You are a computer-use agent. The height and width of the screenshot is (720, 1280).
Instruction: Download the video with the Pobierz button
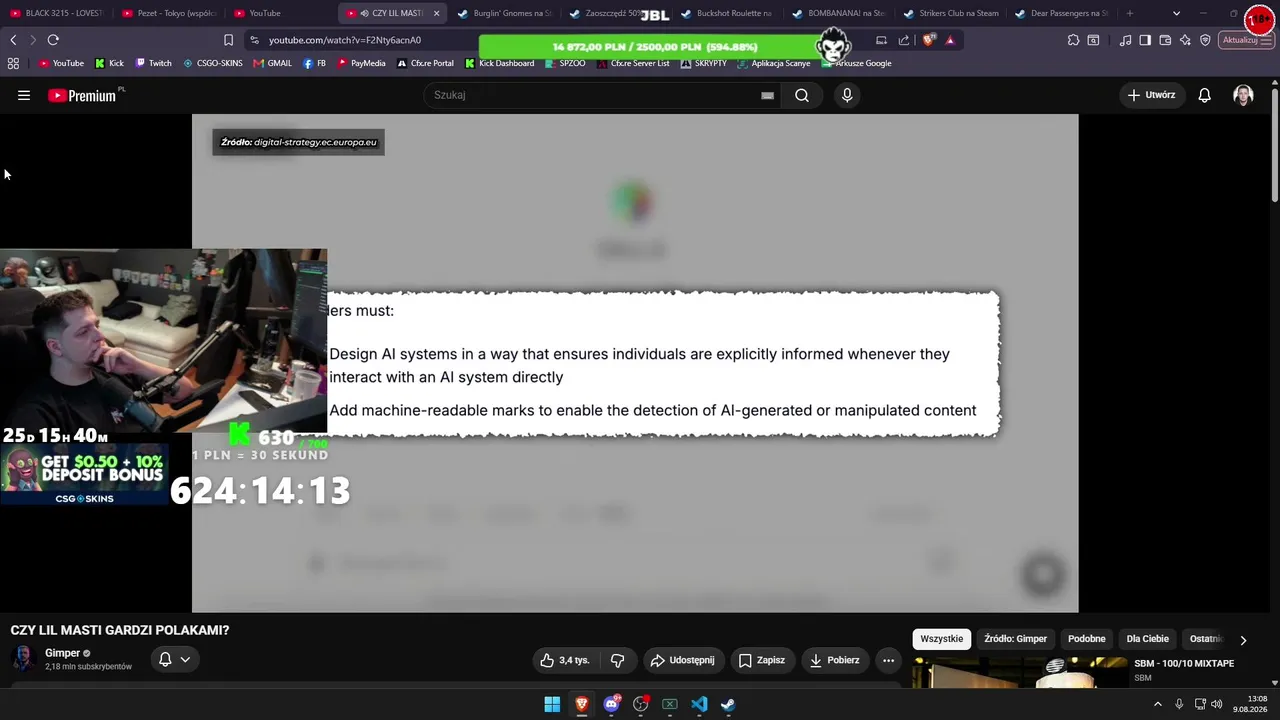pos(835,660)
